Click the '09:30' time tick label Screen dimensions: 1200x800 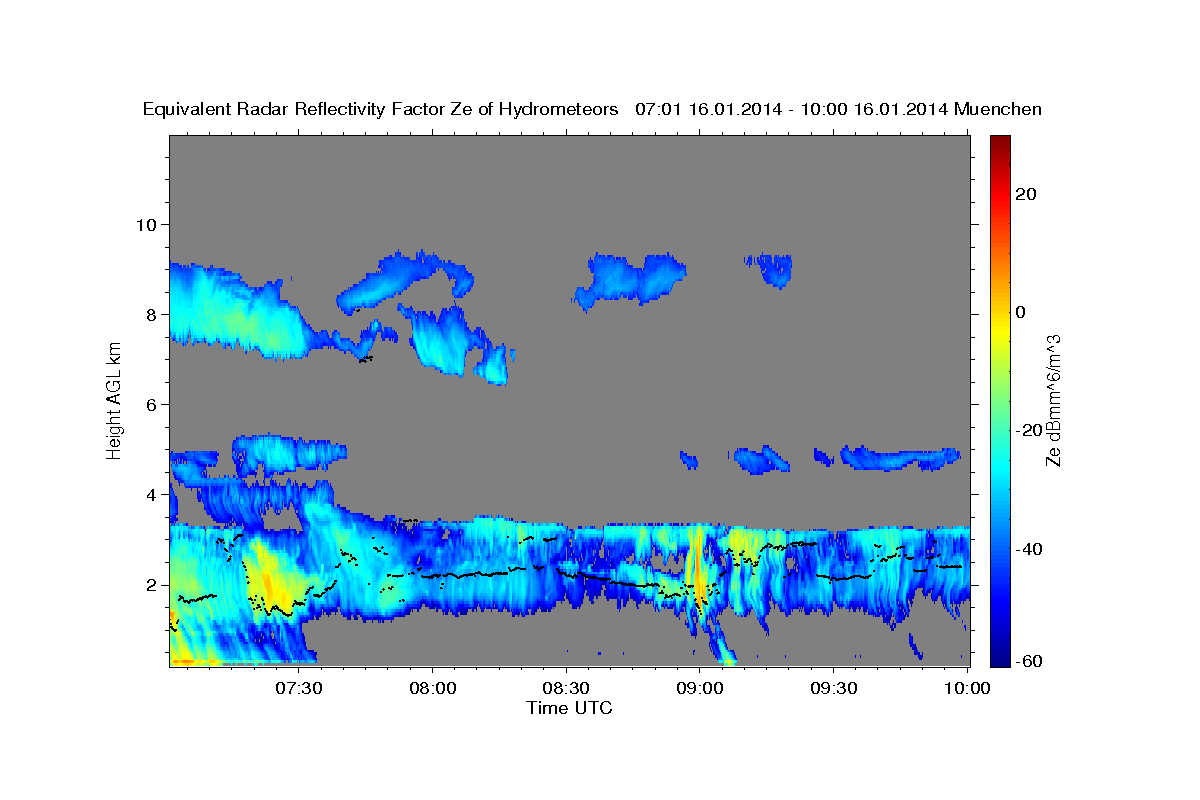pos(833,688)
